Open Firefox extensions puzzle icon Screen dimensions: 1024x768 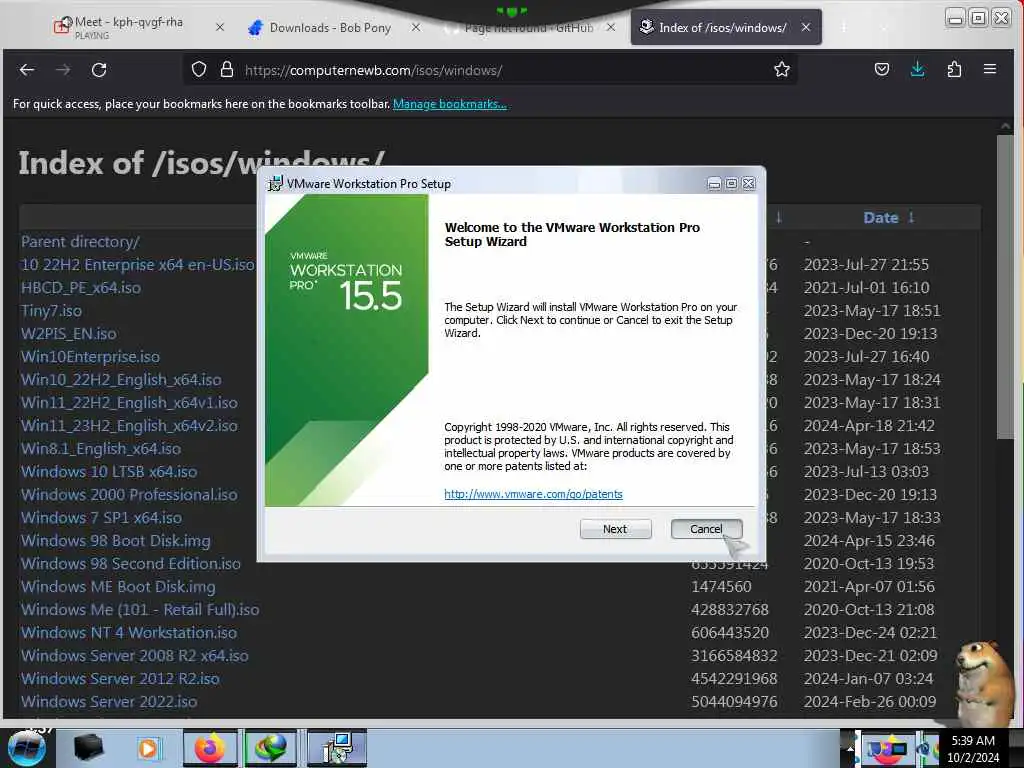pyautogui.click(x=954, y=69)
